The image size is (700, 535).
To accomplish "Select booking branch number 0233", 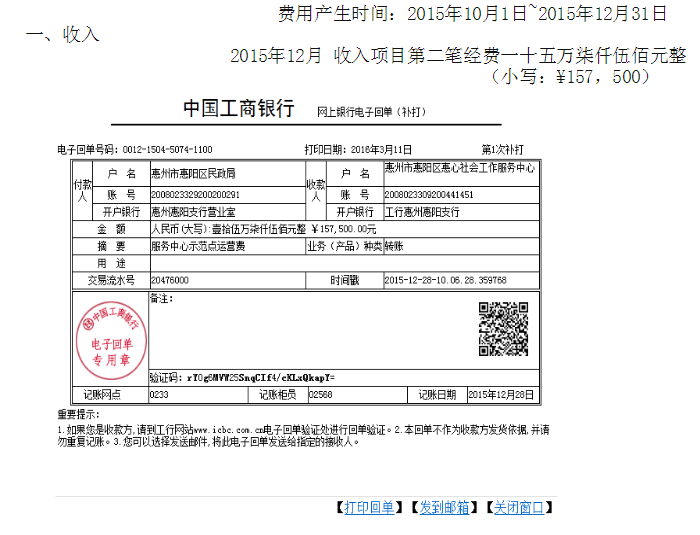I will [x=158, y=395].
